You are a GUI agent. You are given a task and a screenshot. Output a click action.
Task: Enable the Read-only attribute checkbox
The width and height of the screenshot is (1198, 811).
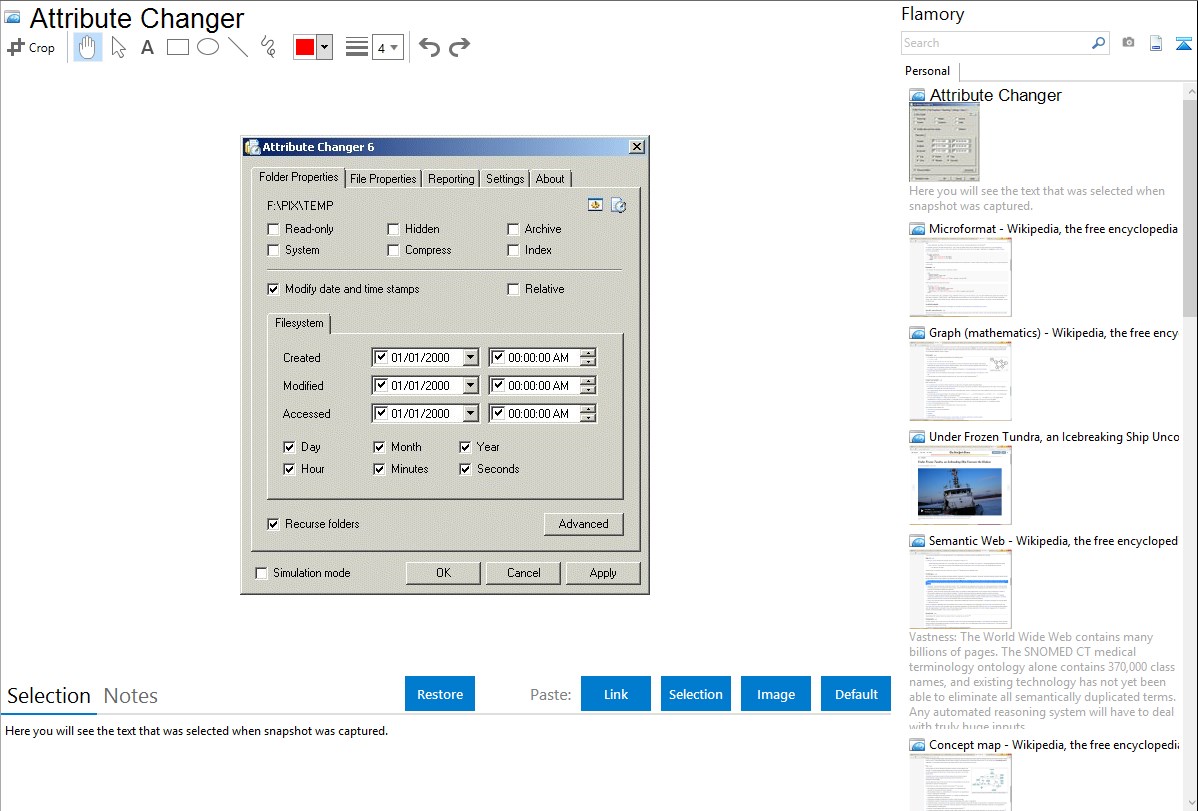pyautogui.click(x=273, y=229)
